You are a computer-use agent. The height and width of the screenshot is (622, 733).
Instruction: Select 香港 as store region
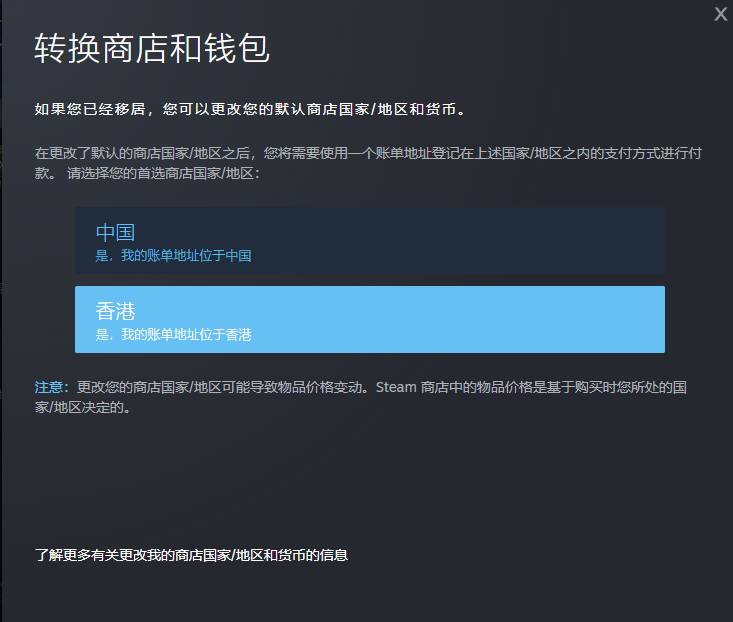tap(369, 319)
